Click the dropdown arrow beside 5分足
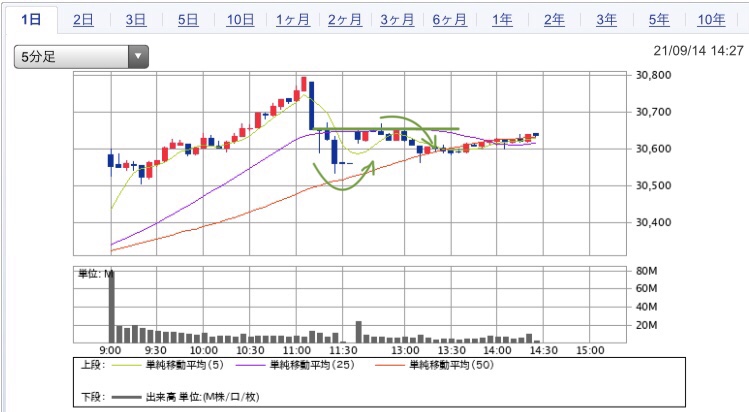This screenshot has height=412, width=749. pyautogui.click(x=138, y=57)
